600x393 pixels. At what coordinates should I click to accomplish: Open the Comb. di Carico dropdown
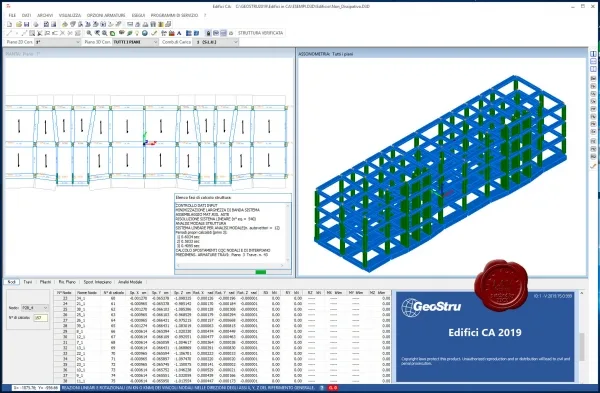(x=216, y=42)
